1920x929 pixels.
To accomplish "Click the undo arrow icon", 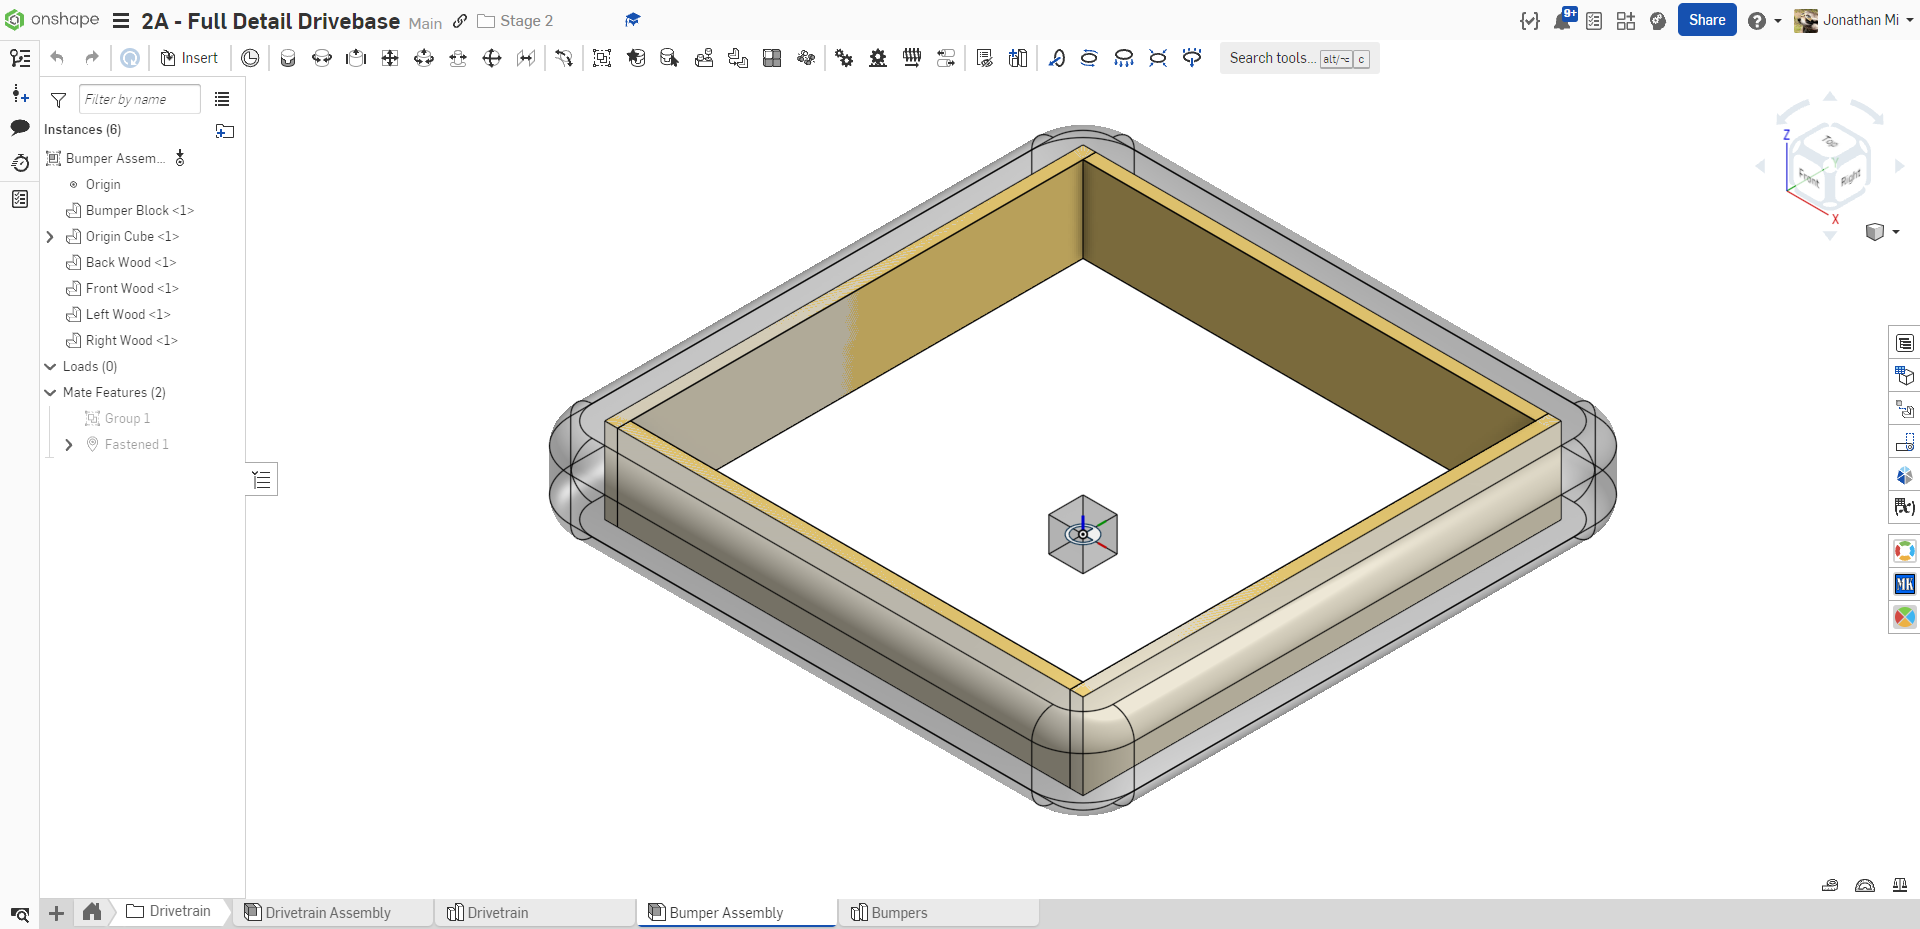I will coord(57,58).
